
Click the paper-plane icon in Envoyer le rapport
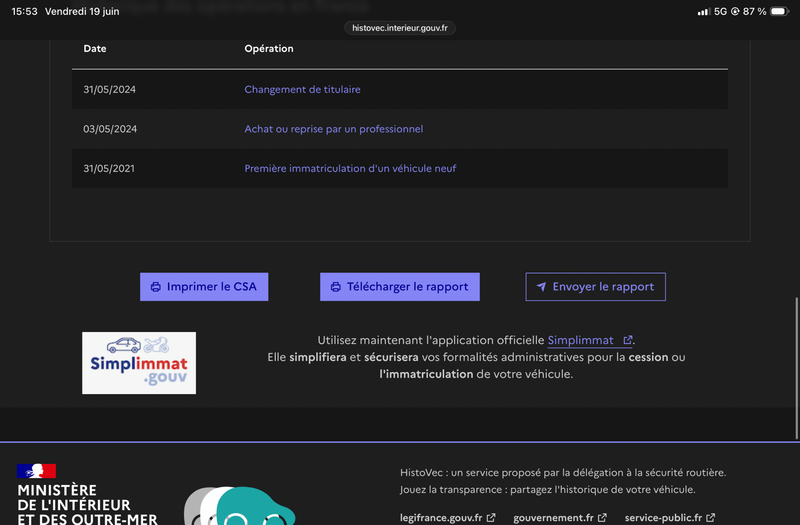coord(541,287)
